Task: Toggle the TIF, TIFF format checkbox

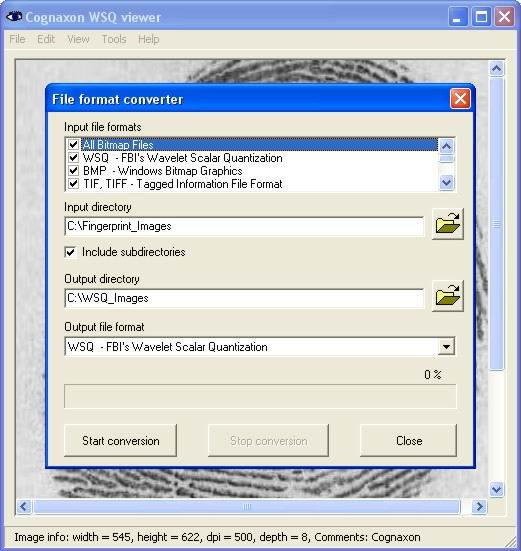Action: (x=73, y=184)
